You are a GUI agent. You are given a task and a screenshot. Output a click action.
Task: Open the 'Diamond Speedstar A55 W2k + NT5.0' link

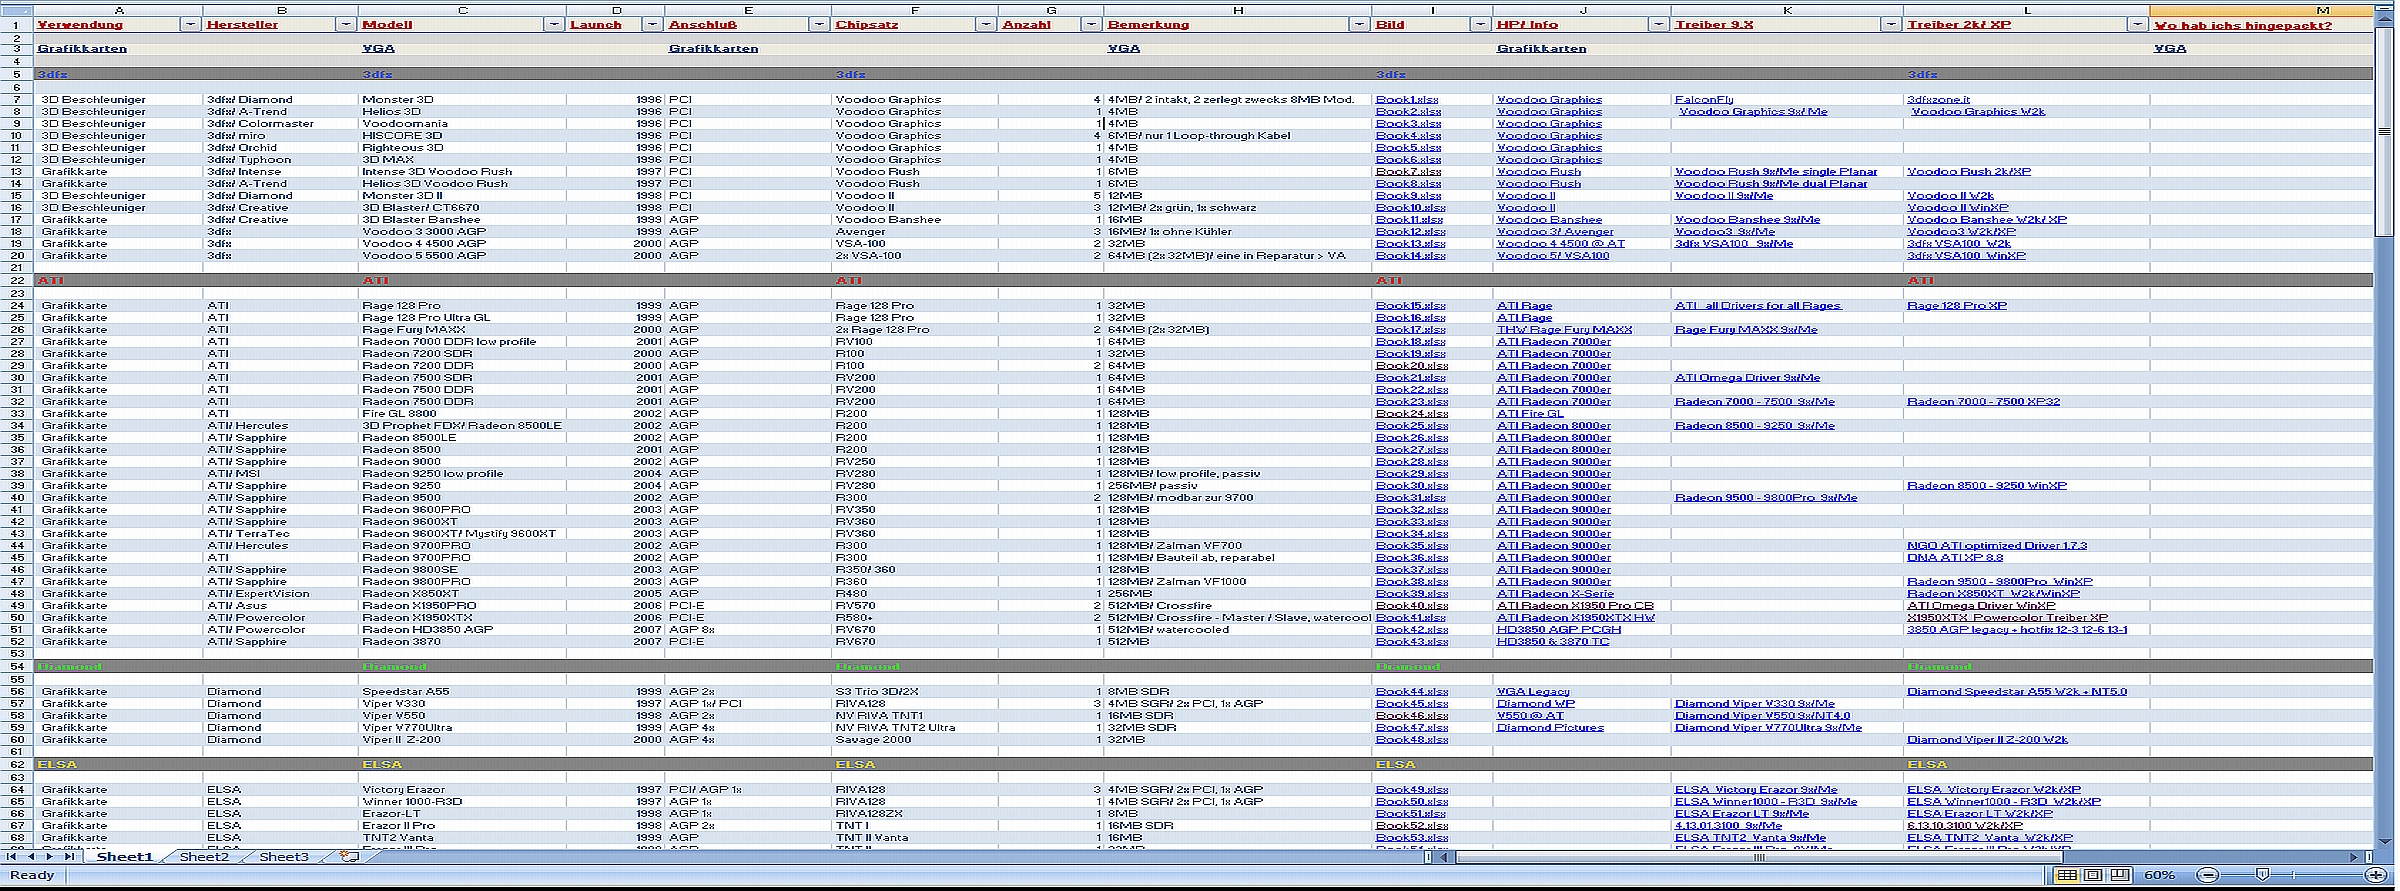(2017, 692)
